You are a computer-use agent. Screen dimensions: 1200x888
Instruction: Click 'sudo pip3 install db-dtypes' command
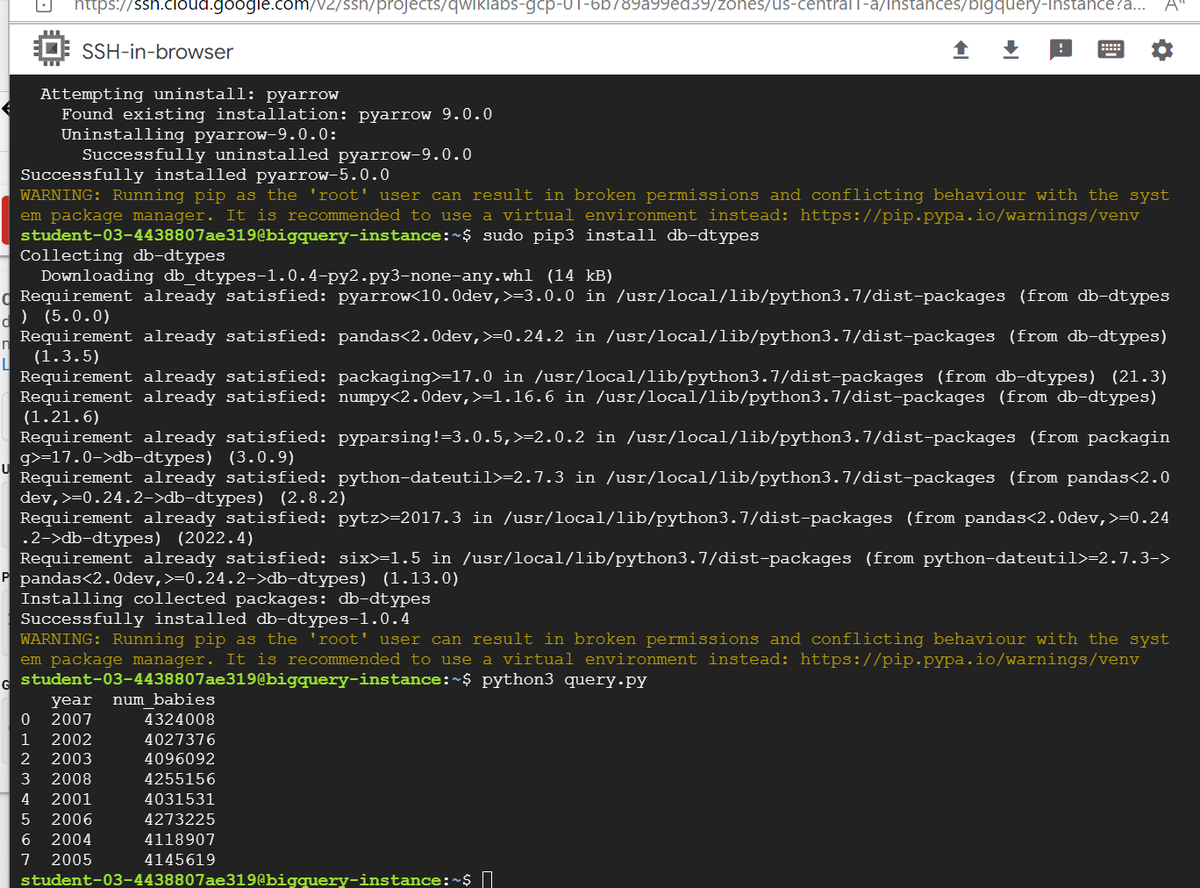pos(620,236)
